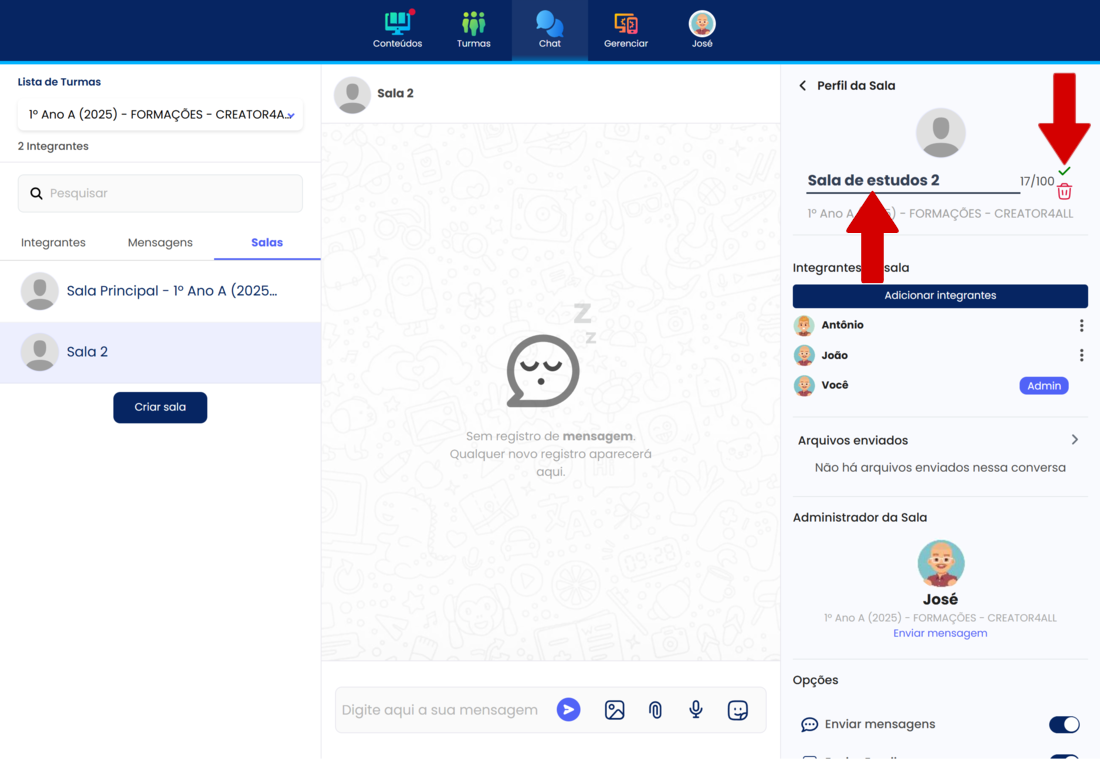
Task: Switch to the Mensagens tab
Action: (x=160, y=243)
